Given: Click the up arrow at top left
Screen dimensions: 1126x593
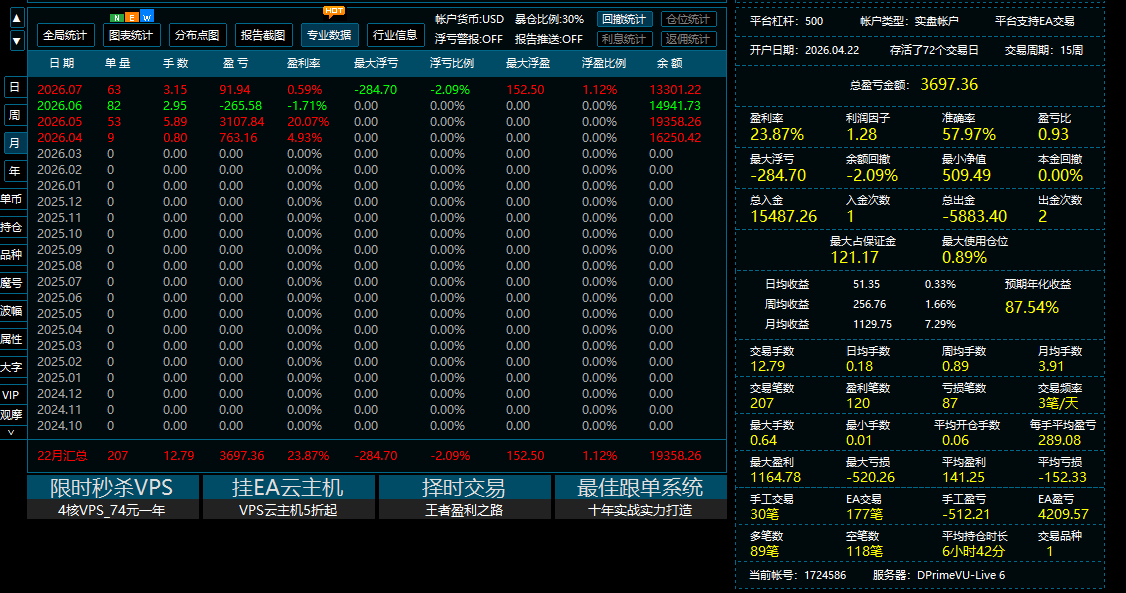Looking at the screenshot, I should tap(17, 18).
